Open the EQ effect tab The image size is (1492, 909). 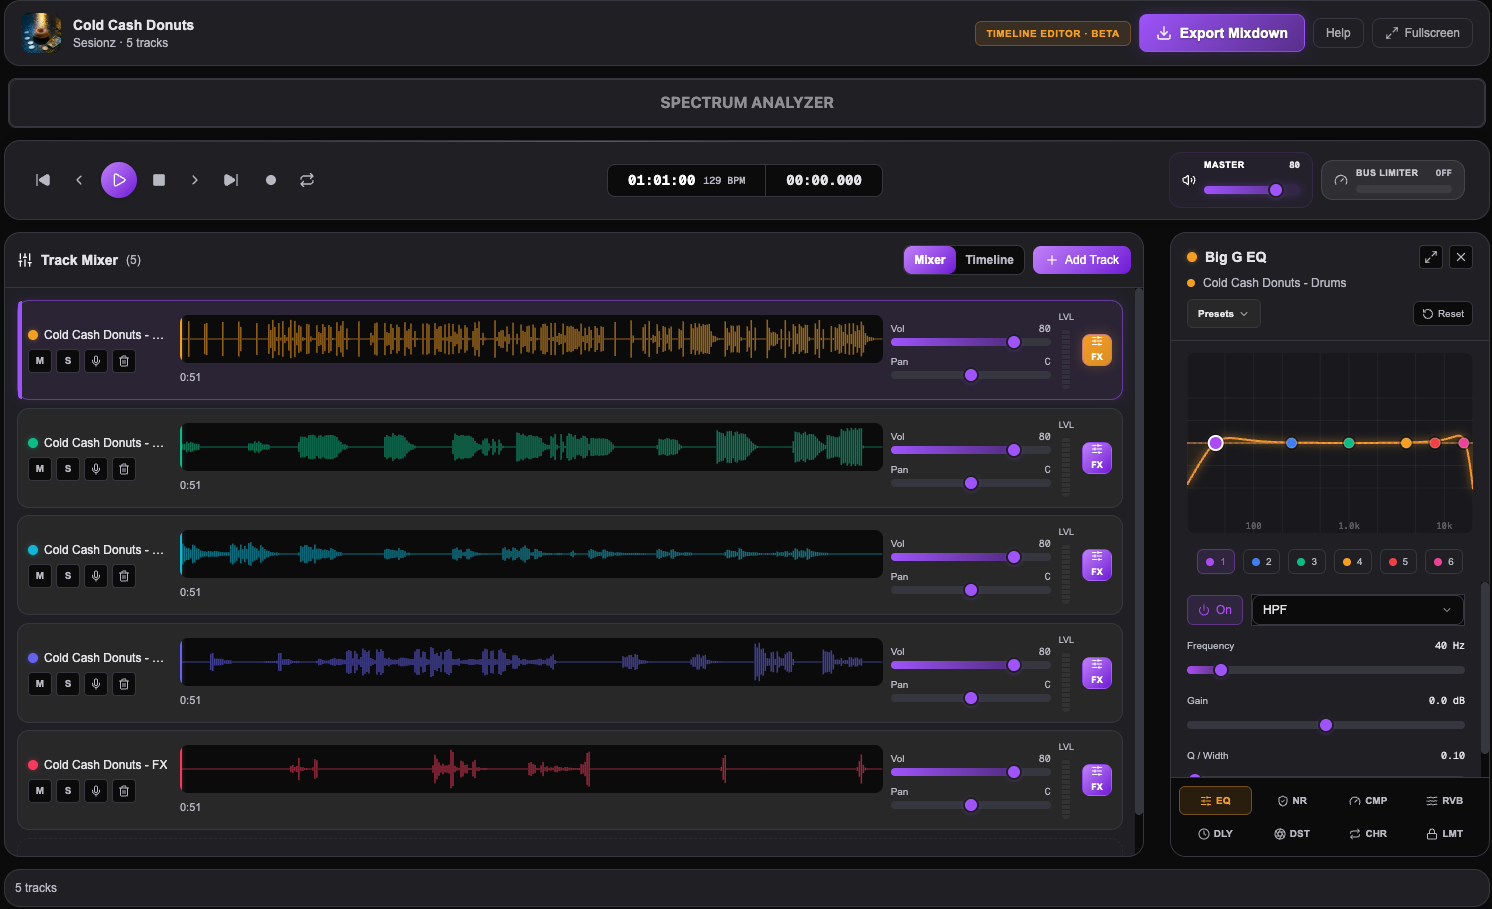point(1215,801)
